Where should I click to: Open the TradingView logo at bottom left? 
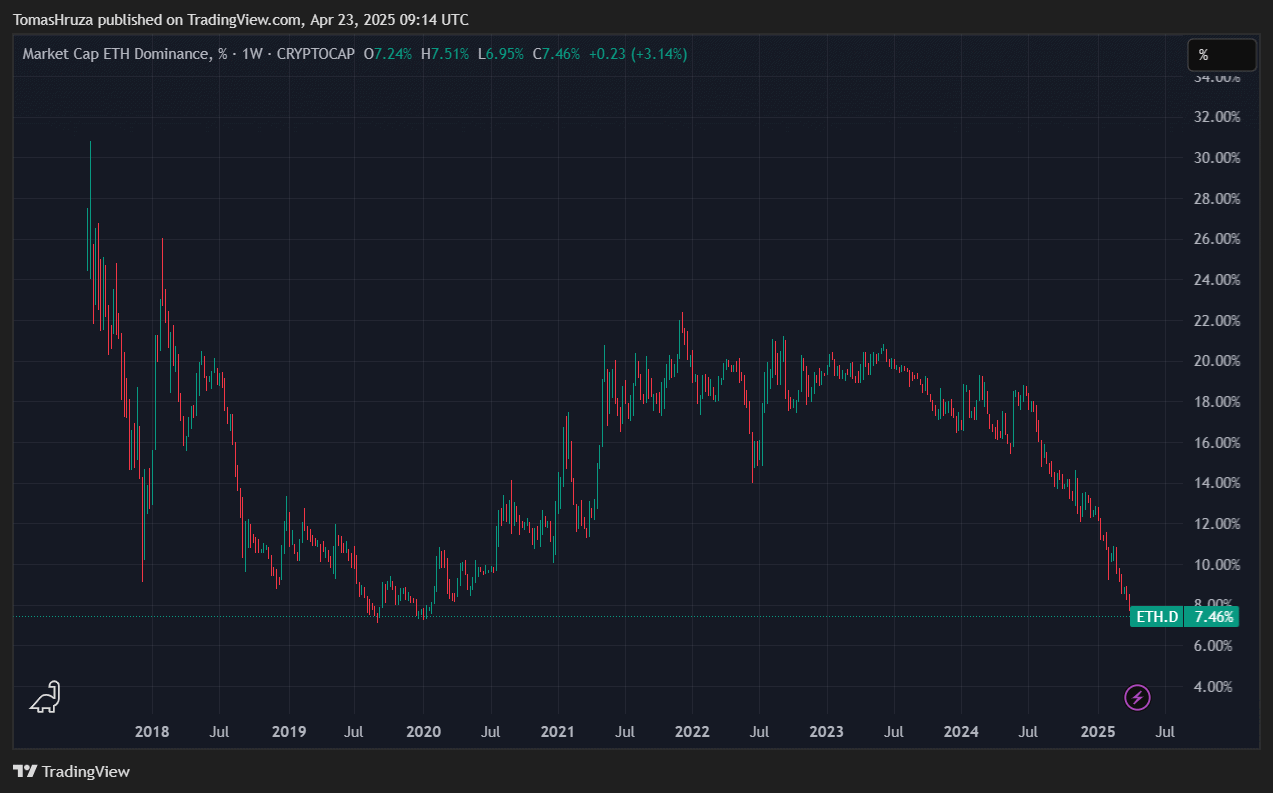[x=71, y=771]
